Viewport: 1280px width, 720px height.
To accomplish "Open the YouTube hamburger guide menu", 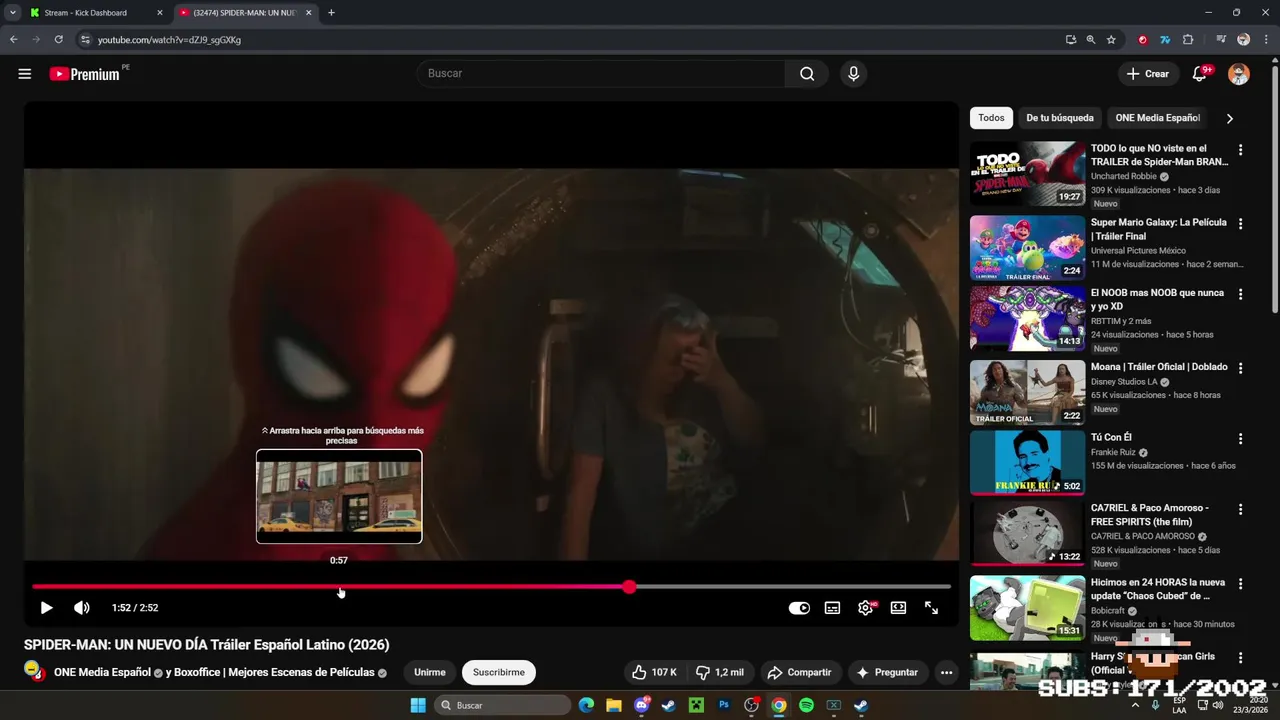I will point(25,74).
